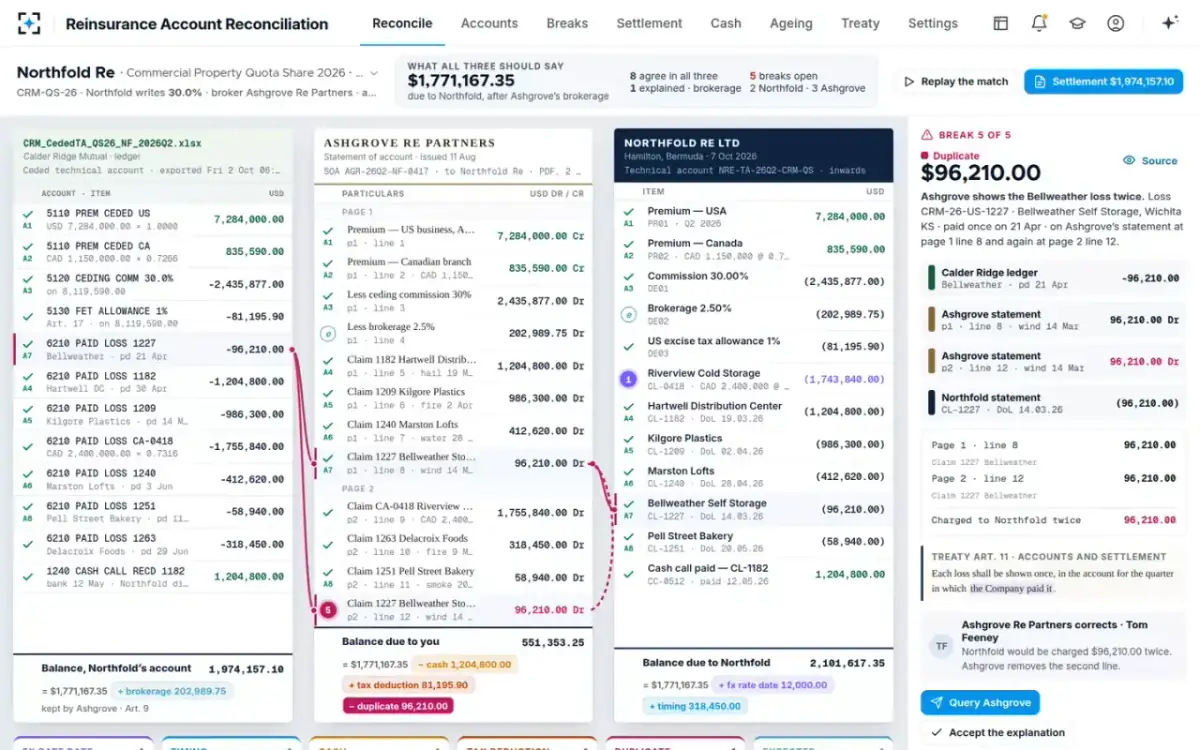
Task: Click the explained circle icon beside Brokerage 2.50%
Action: 628,314
